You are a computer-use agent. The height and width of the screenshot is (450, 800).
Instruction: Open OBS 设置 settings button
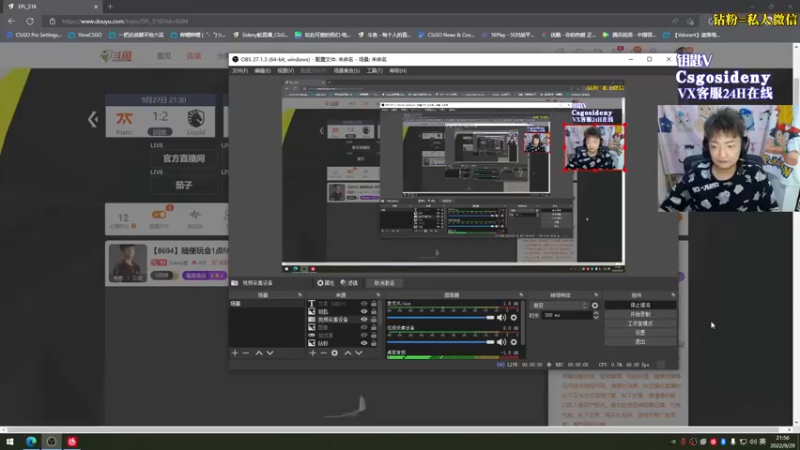(640, 333)
